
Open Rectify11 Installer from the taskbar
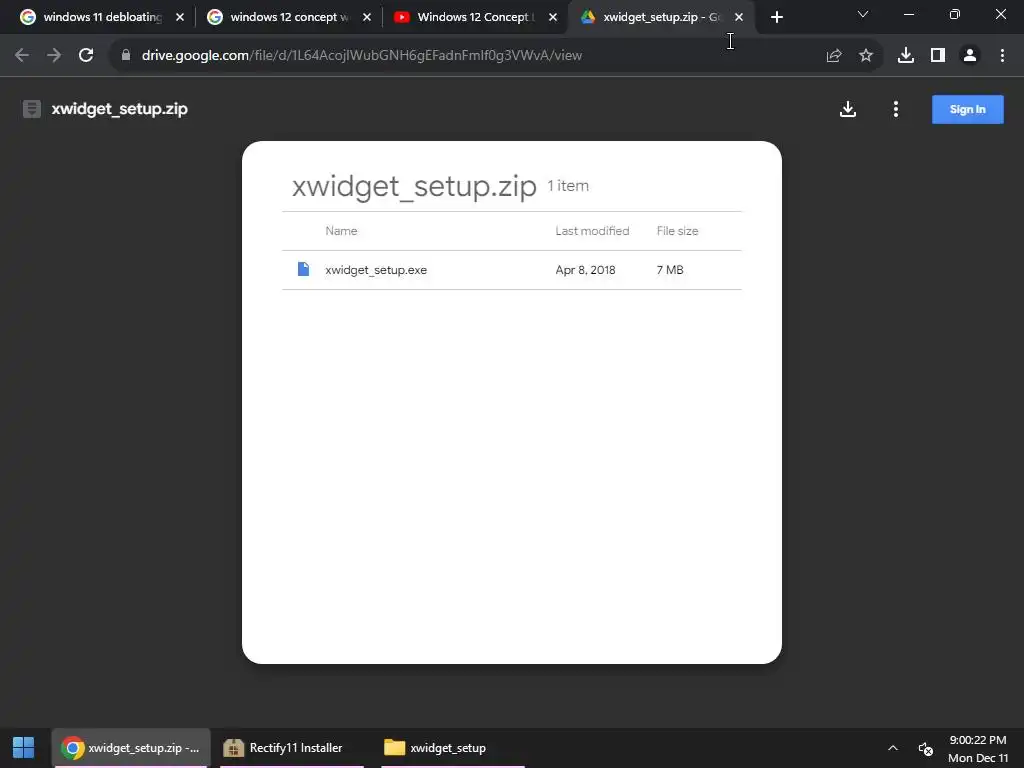click(292, 748)
